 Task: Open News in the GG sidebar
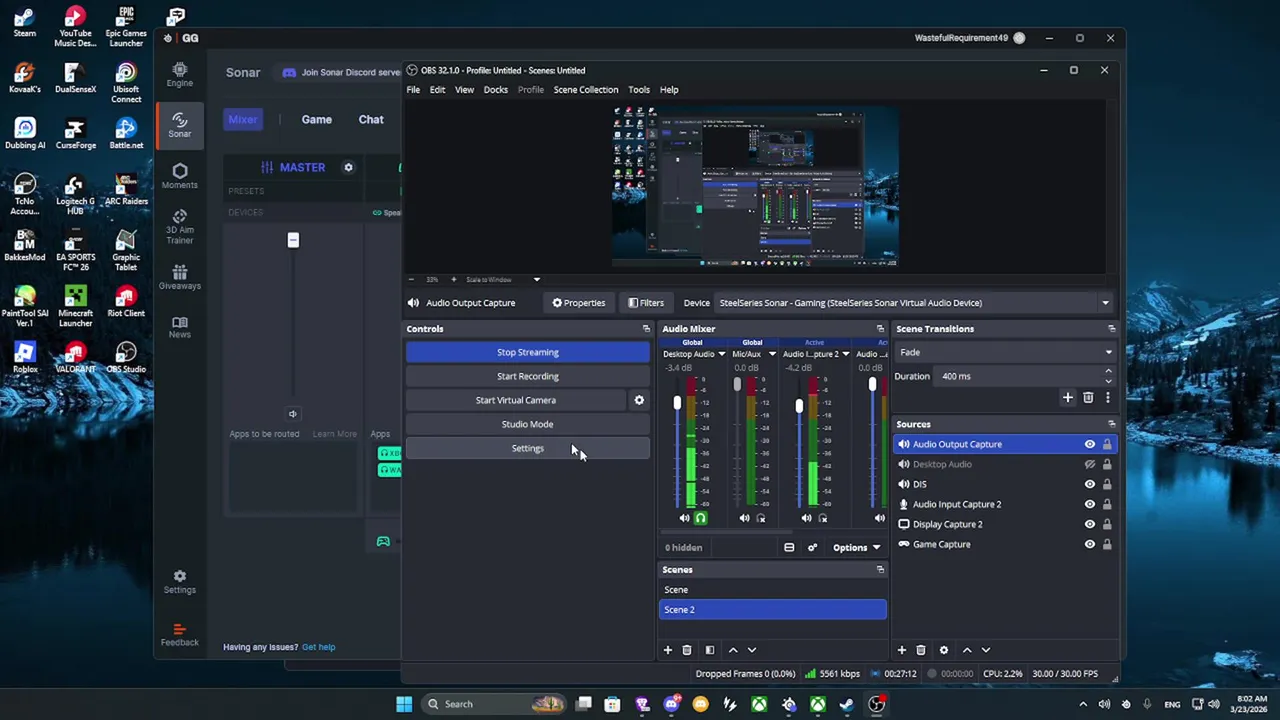[179, 327]
